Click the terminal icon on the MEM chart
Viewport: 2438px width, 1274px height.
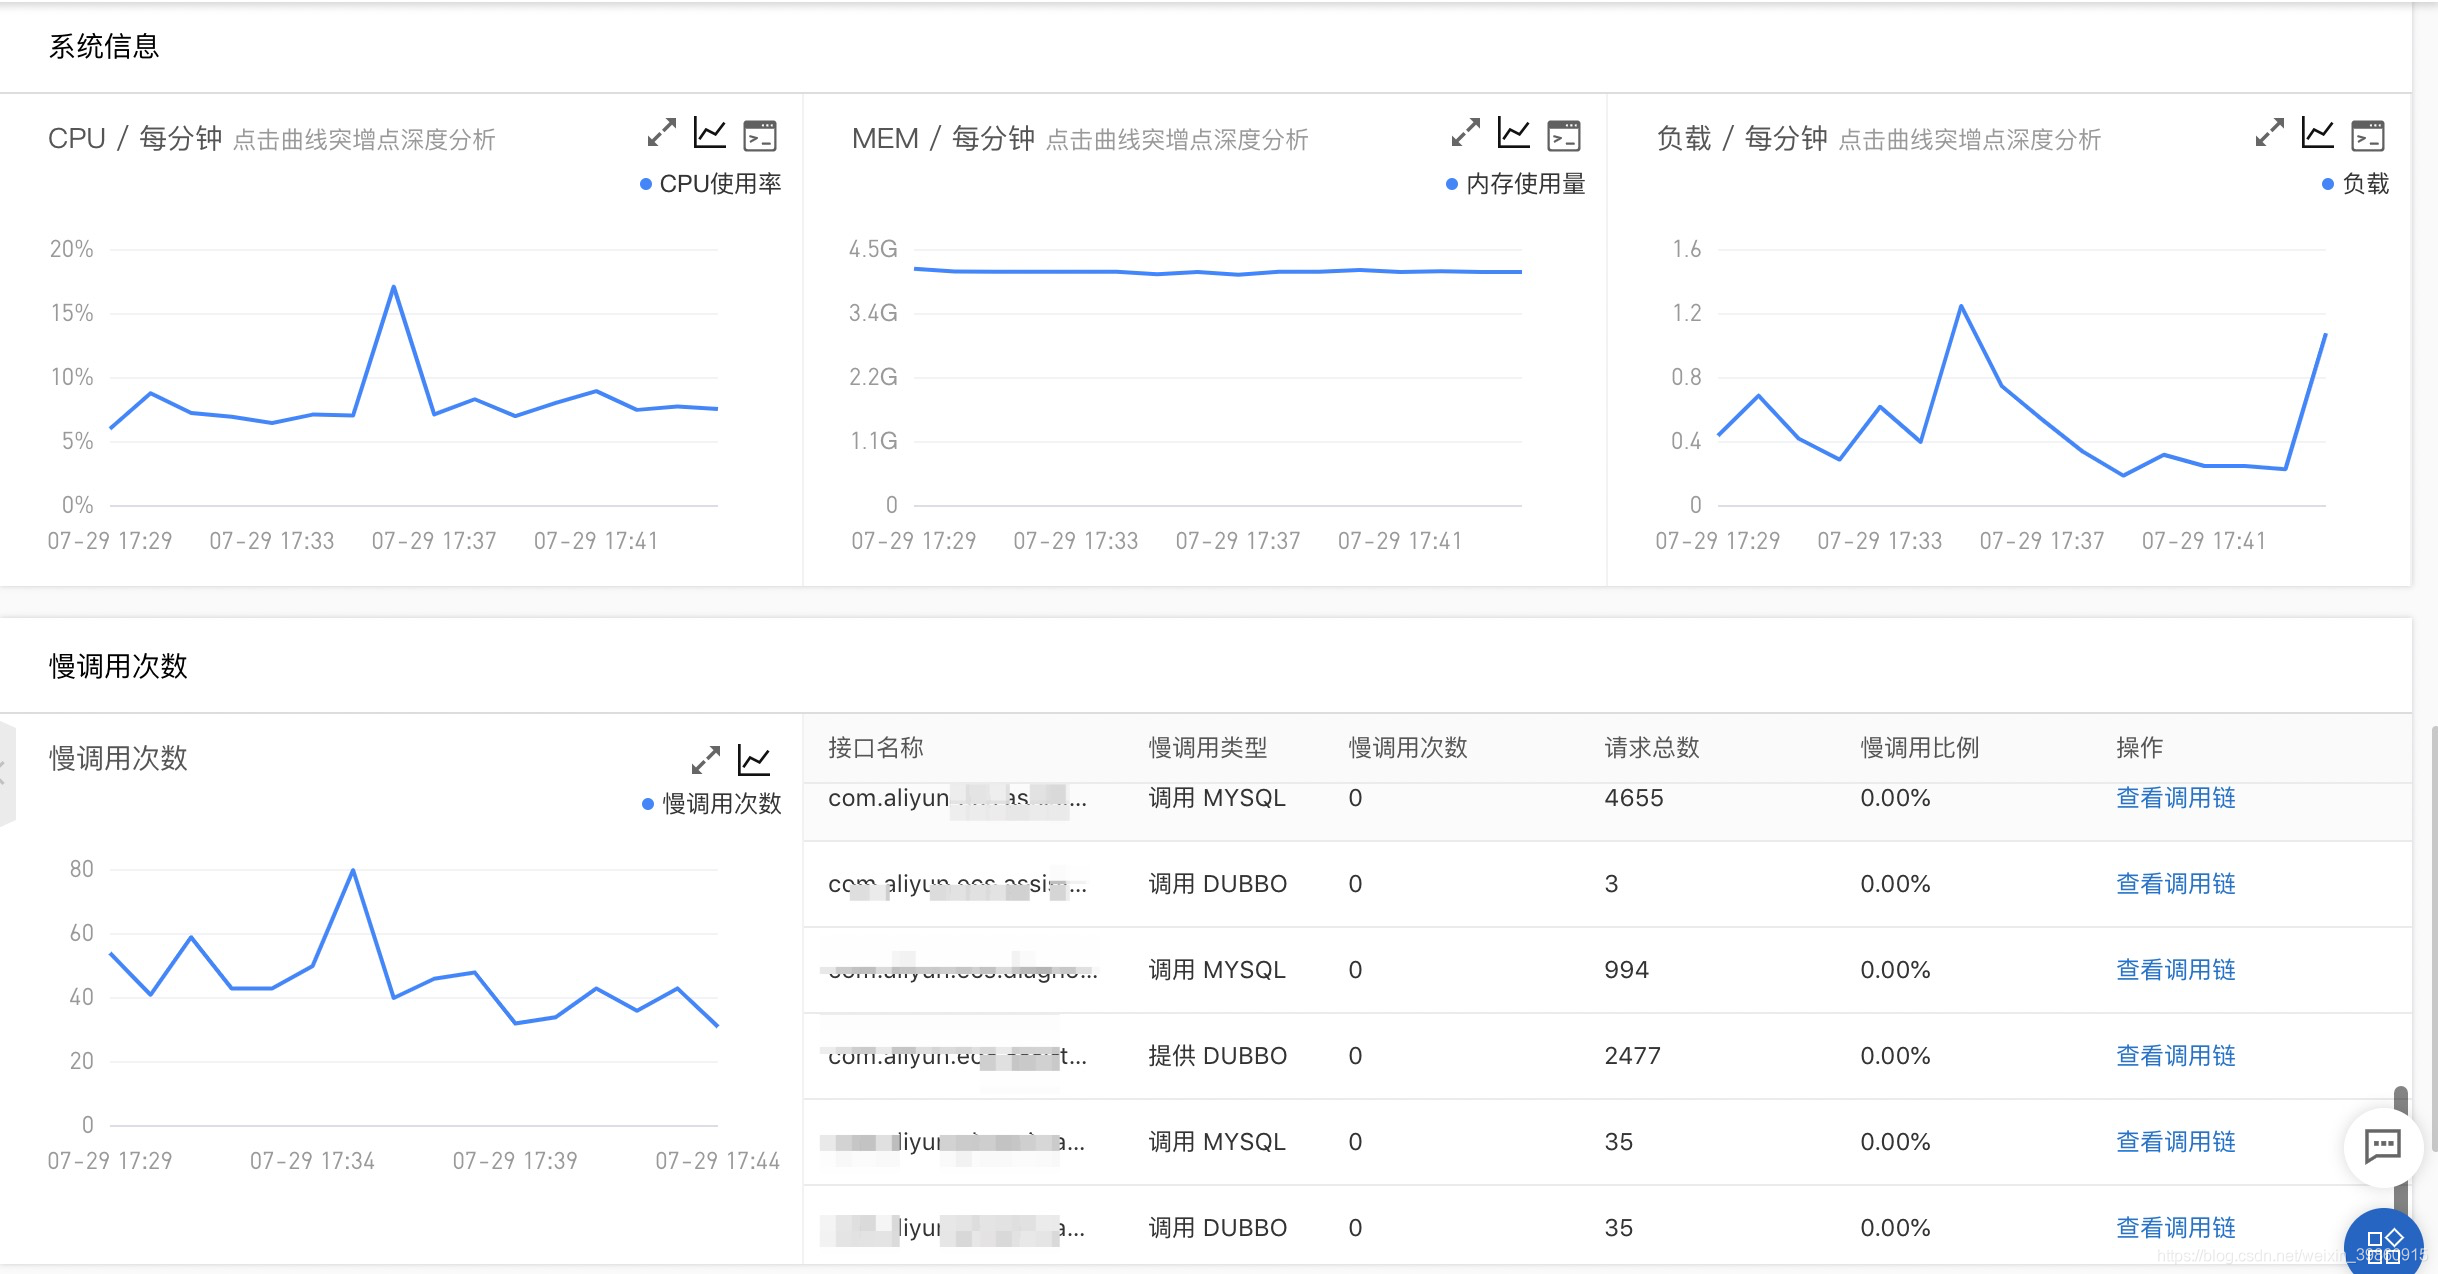1565,135
